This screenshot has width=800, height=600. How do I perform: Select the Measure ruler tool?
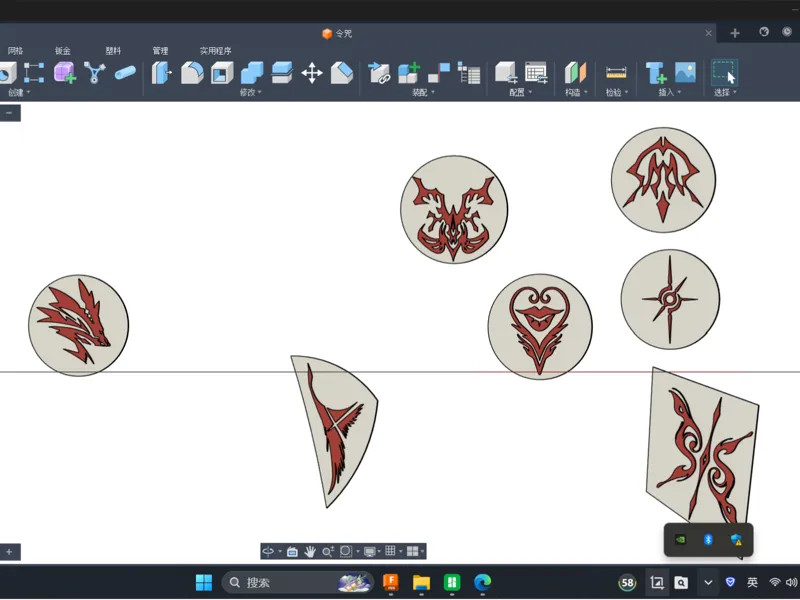(616, 72)
